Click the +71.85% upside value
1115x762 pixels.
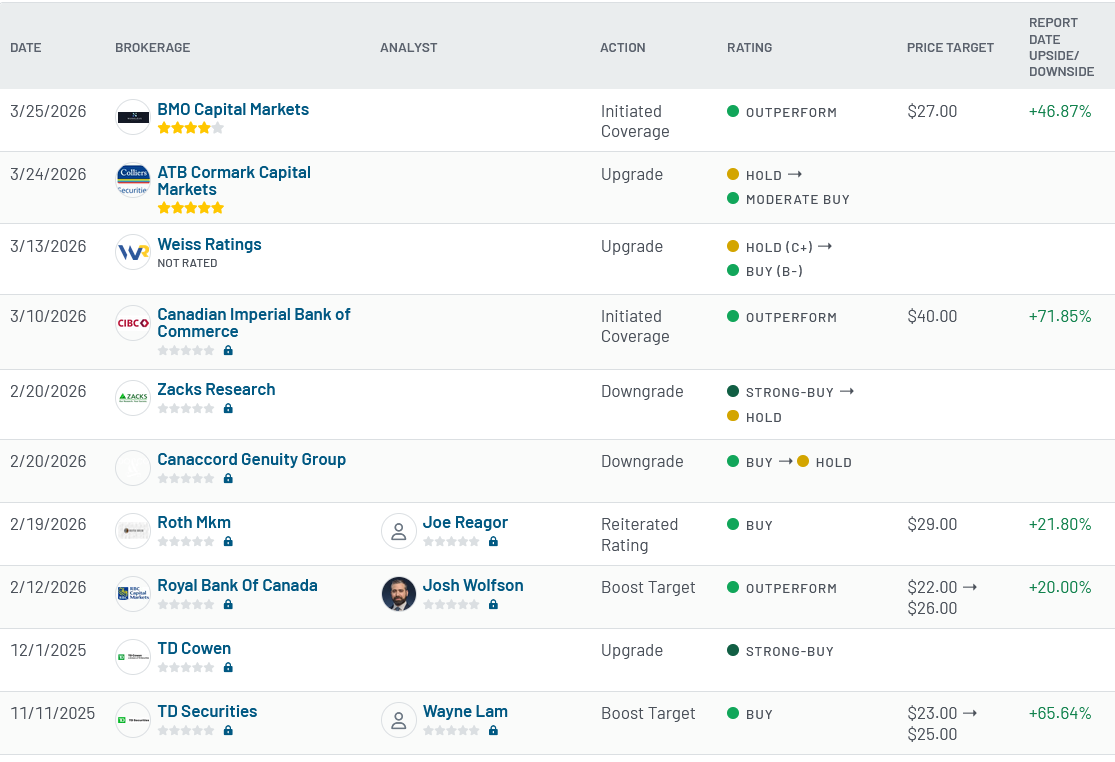(1060, 316)
